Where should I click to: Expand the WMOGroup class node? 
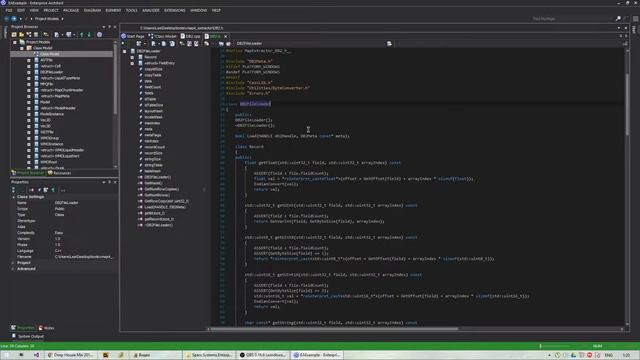pyautogui.click(x=29, y=138)
